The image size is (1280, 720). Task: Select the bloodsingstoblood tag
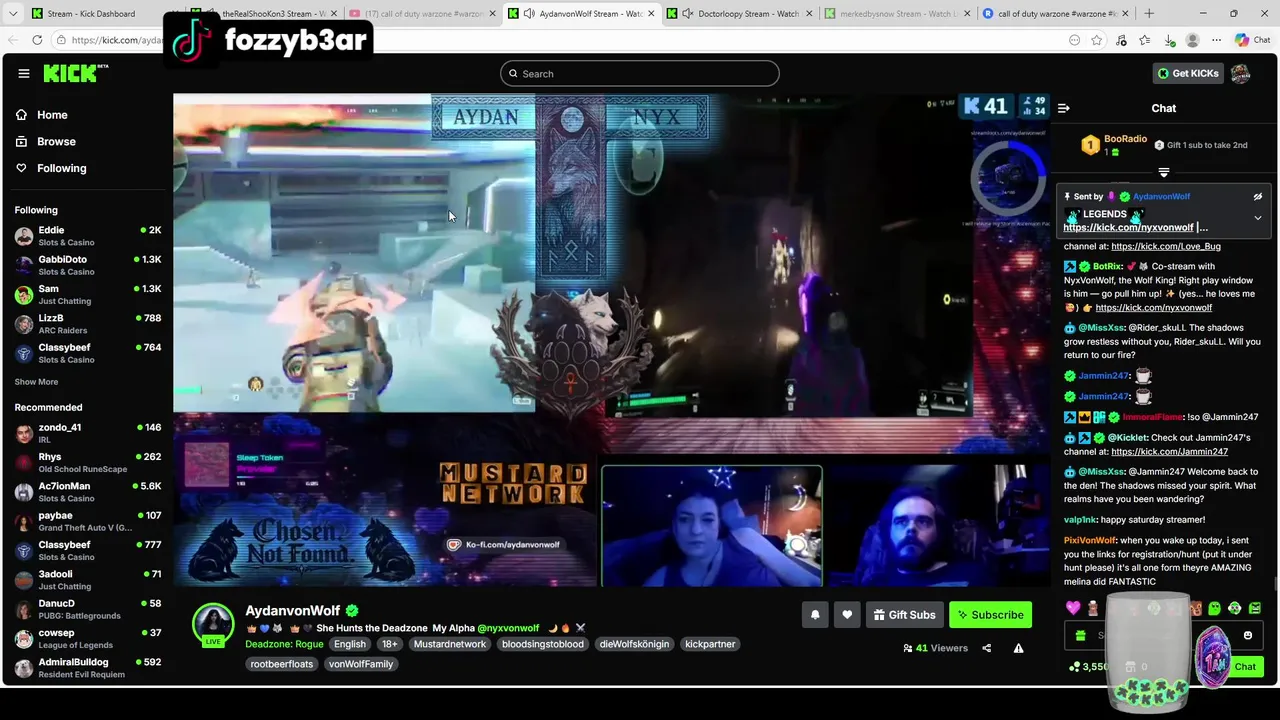[543, 644]
